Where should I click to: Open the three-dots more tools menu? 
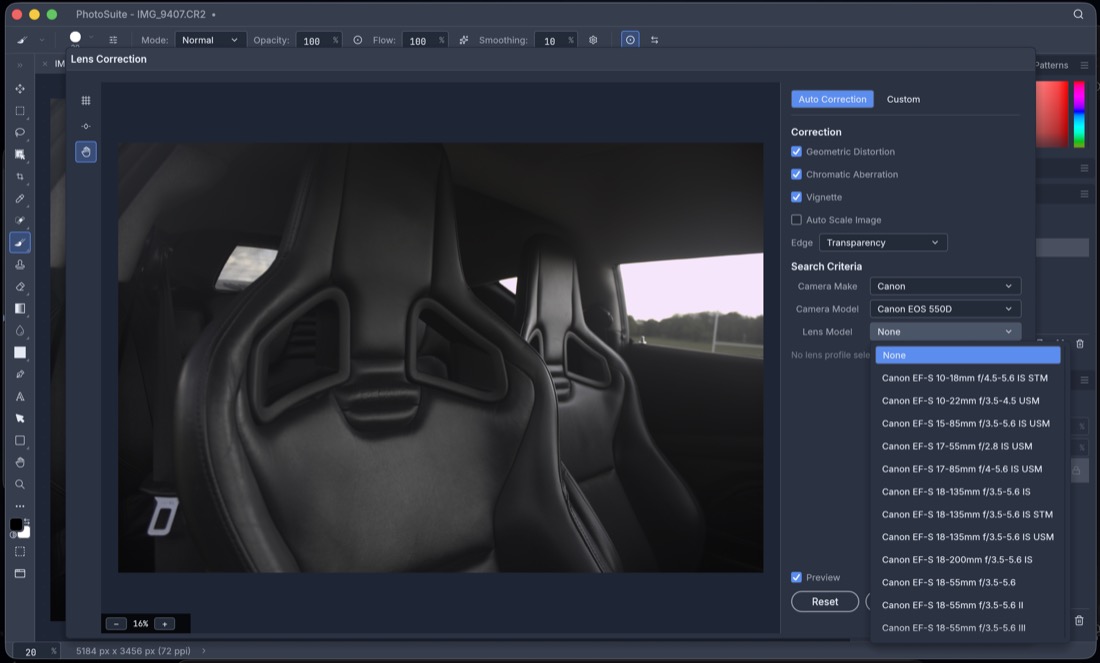click(x=20, y=506)
